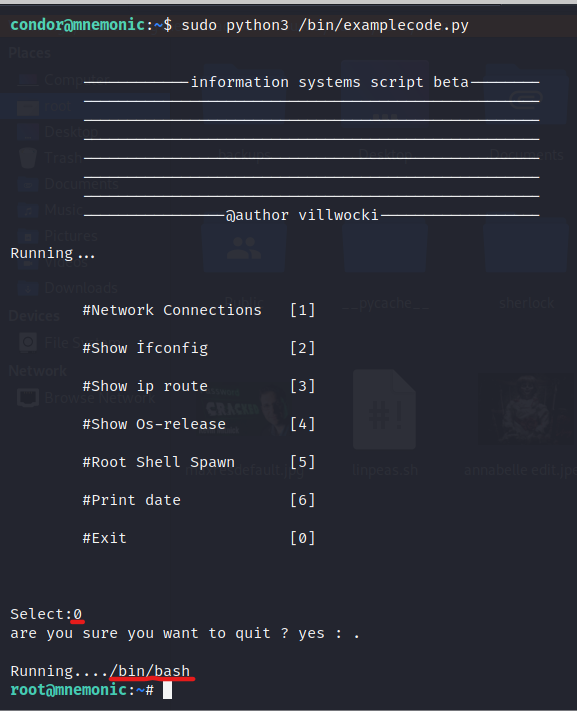Click the Network Connections option text
The height and width of the screenshot is (711, 577).
click(172, 310)
